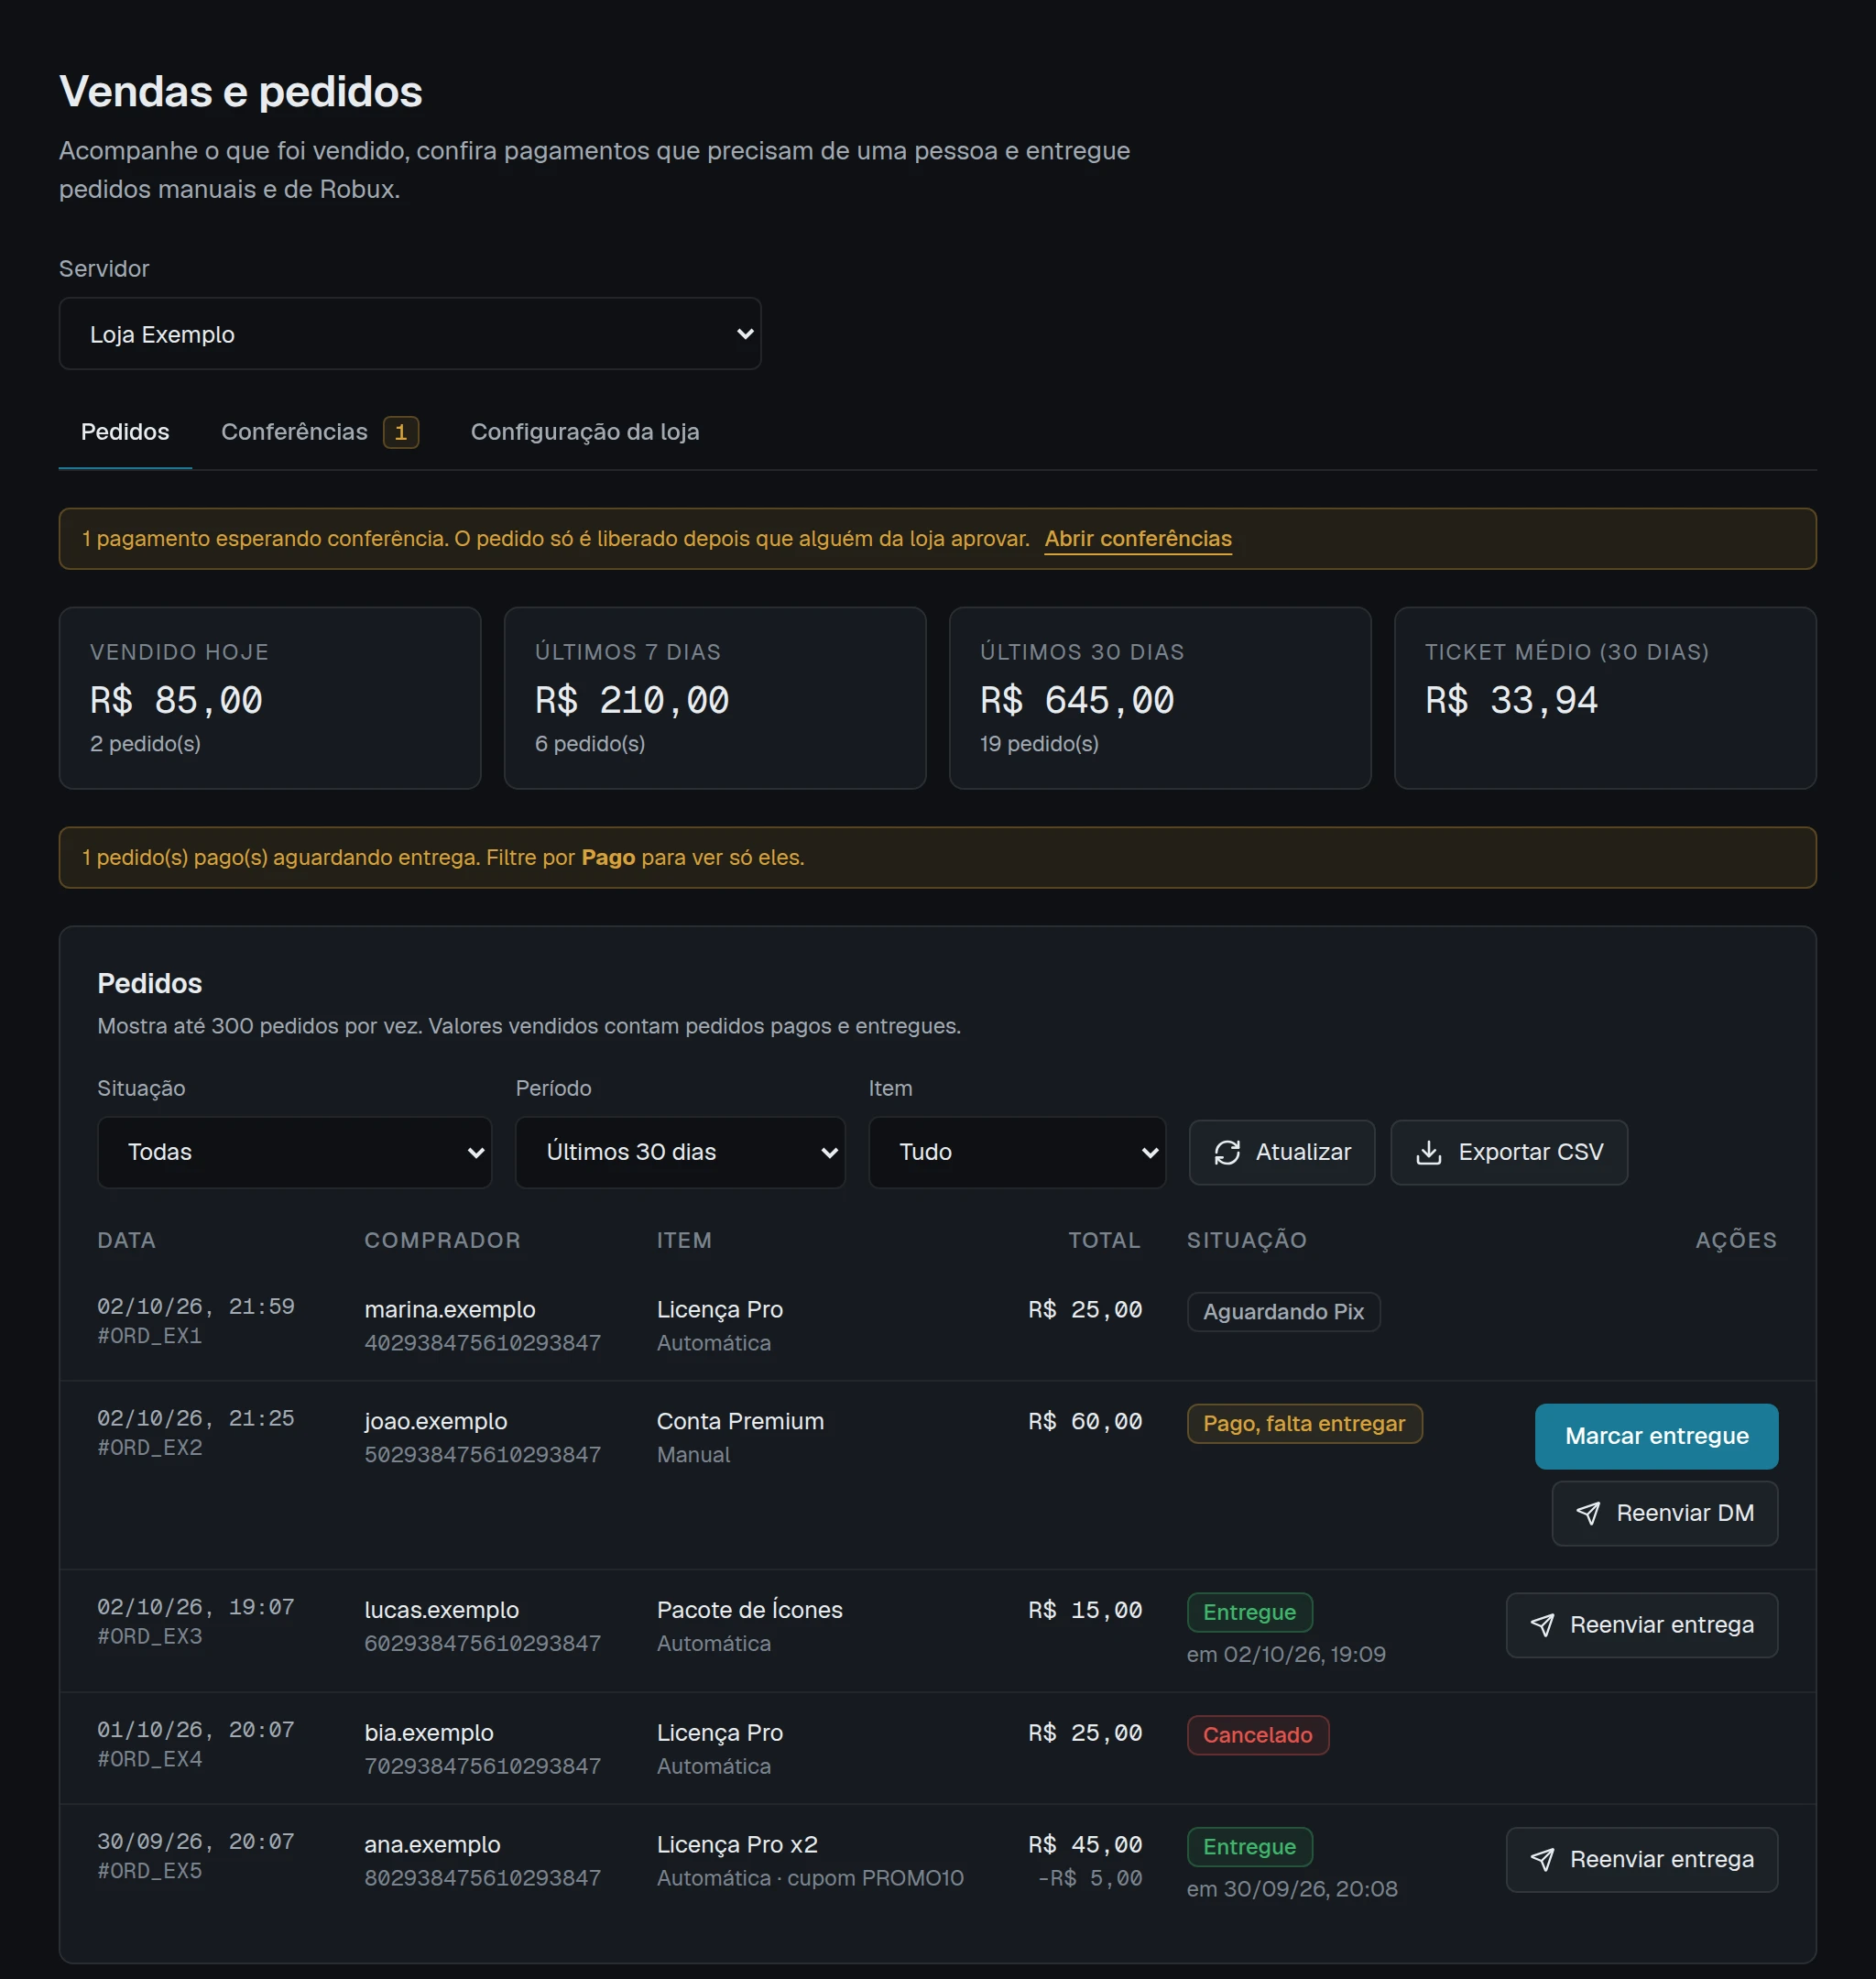
Task: Click the Conferências badge showing 1
Action: click(401, 432)
